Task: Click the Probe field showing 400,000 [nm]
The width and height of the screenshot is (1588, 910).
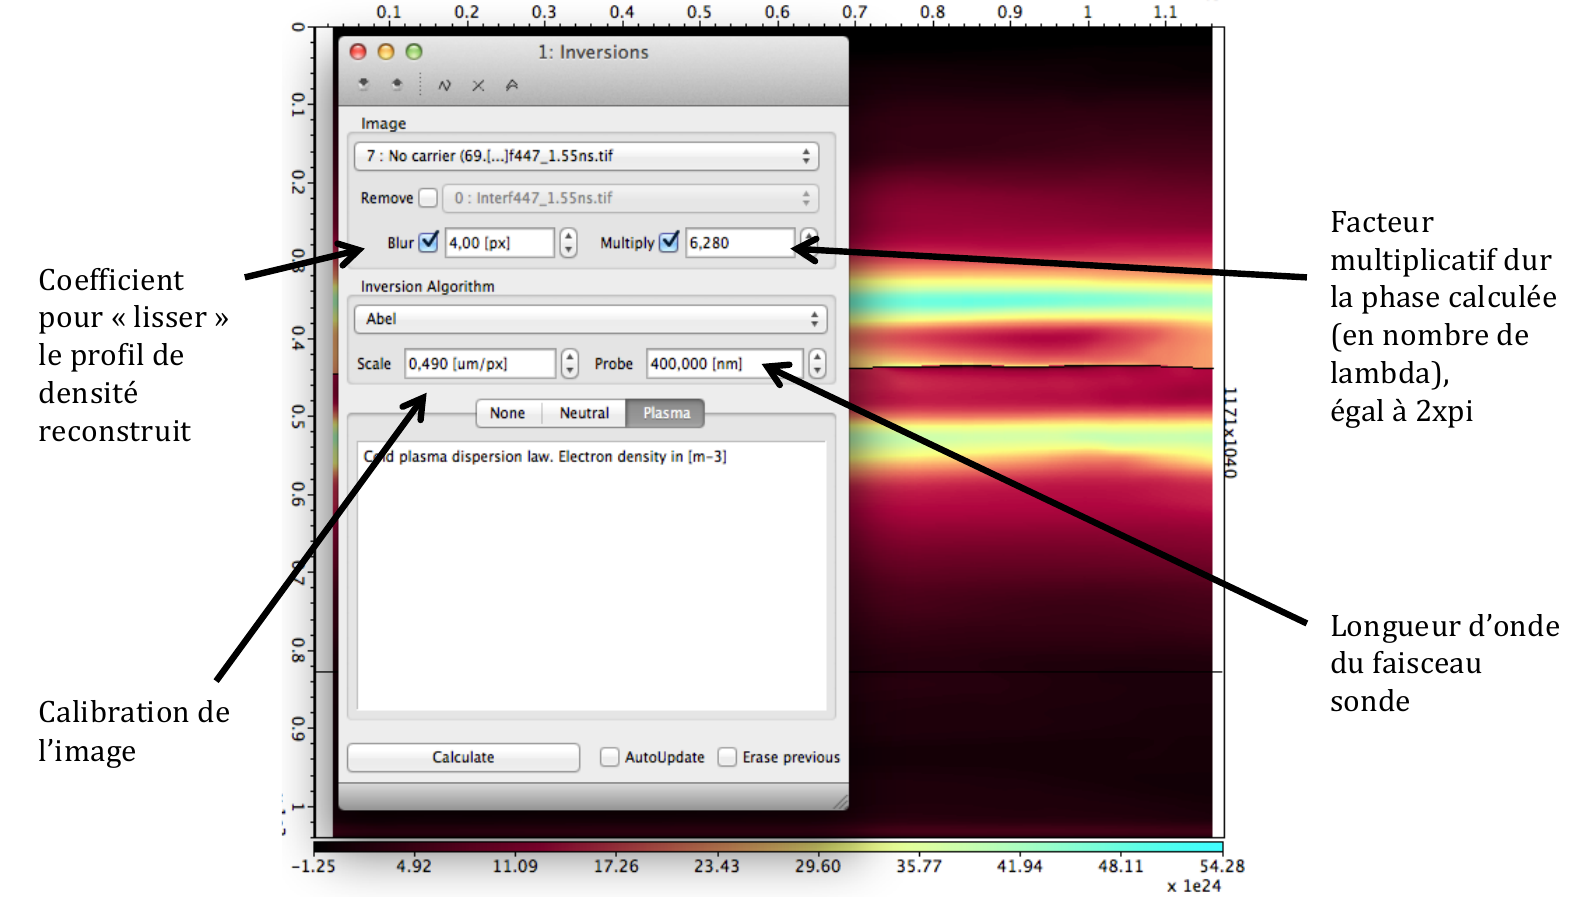Action: 724,364
